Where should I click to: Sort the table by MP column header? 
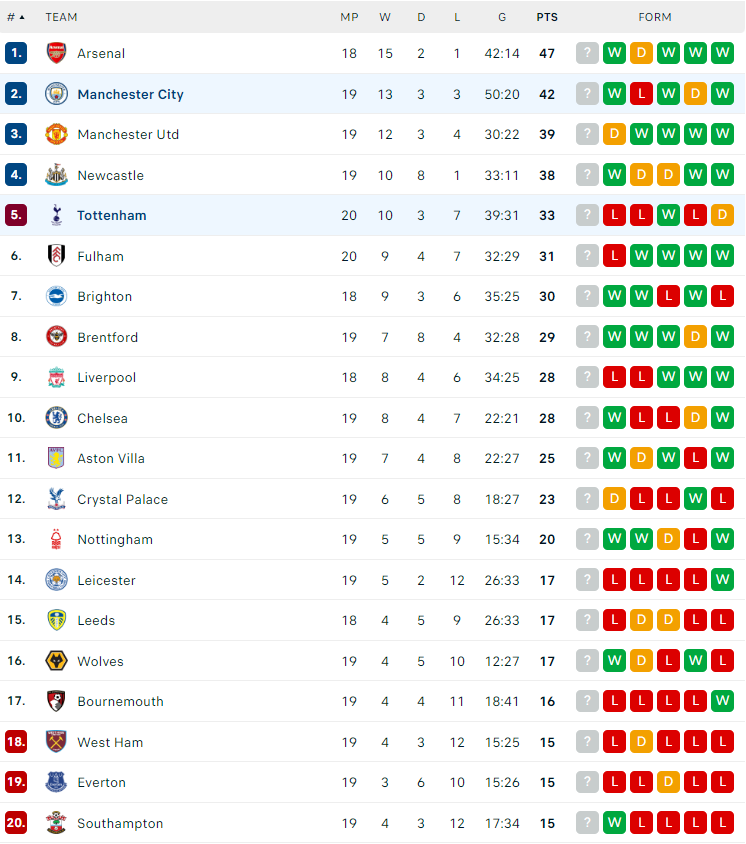point(349,17)
